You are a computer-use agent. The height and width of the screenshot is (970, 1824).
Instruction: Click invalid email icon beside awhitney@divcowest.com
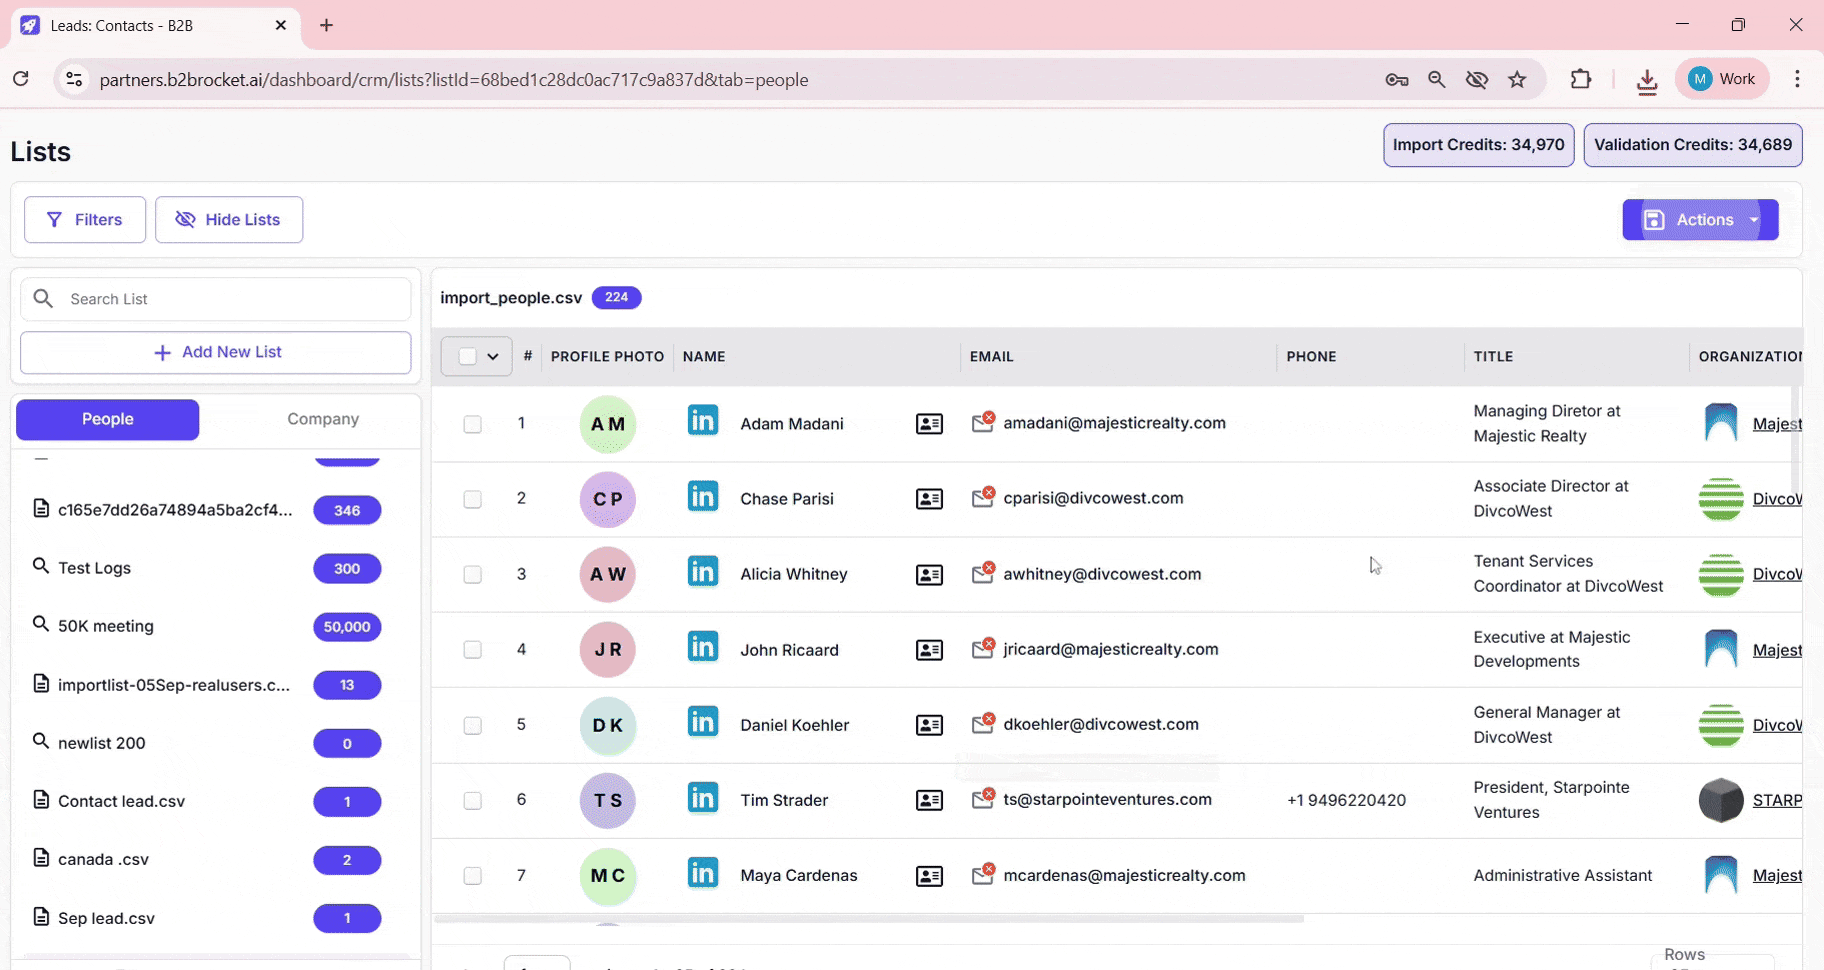pos(982,572)
